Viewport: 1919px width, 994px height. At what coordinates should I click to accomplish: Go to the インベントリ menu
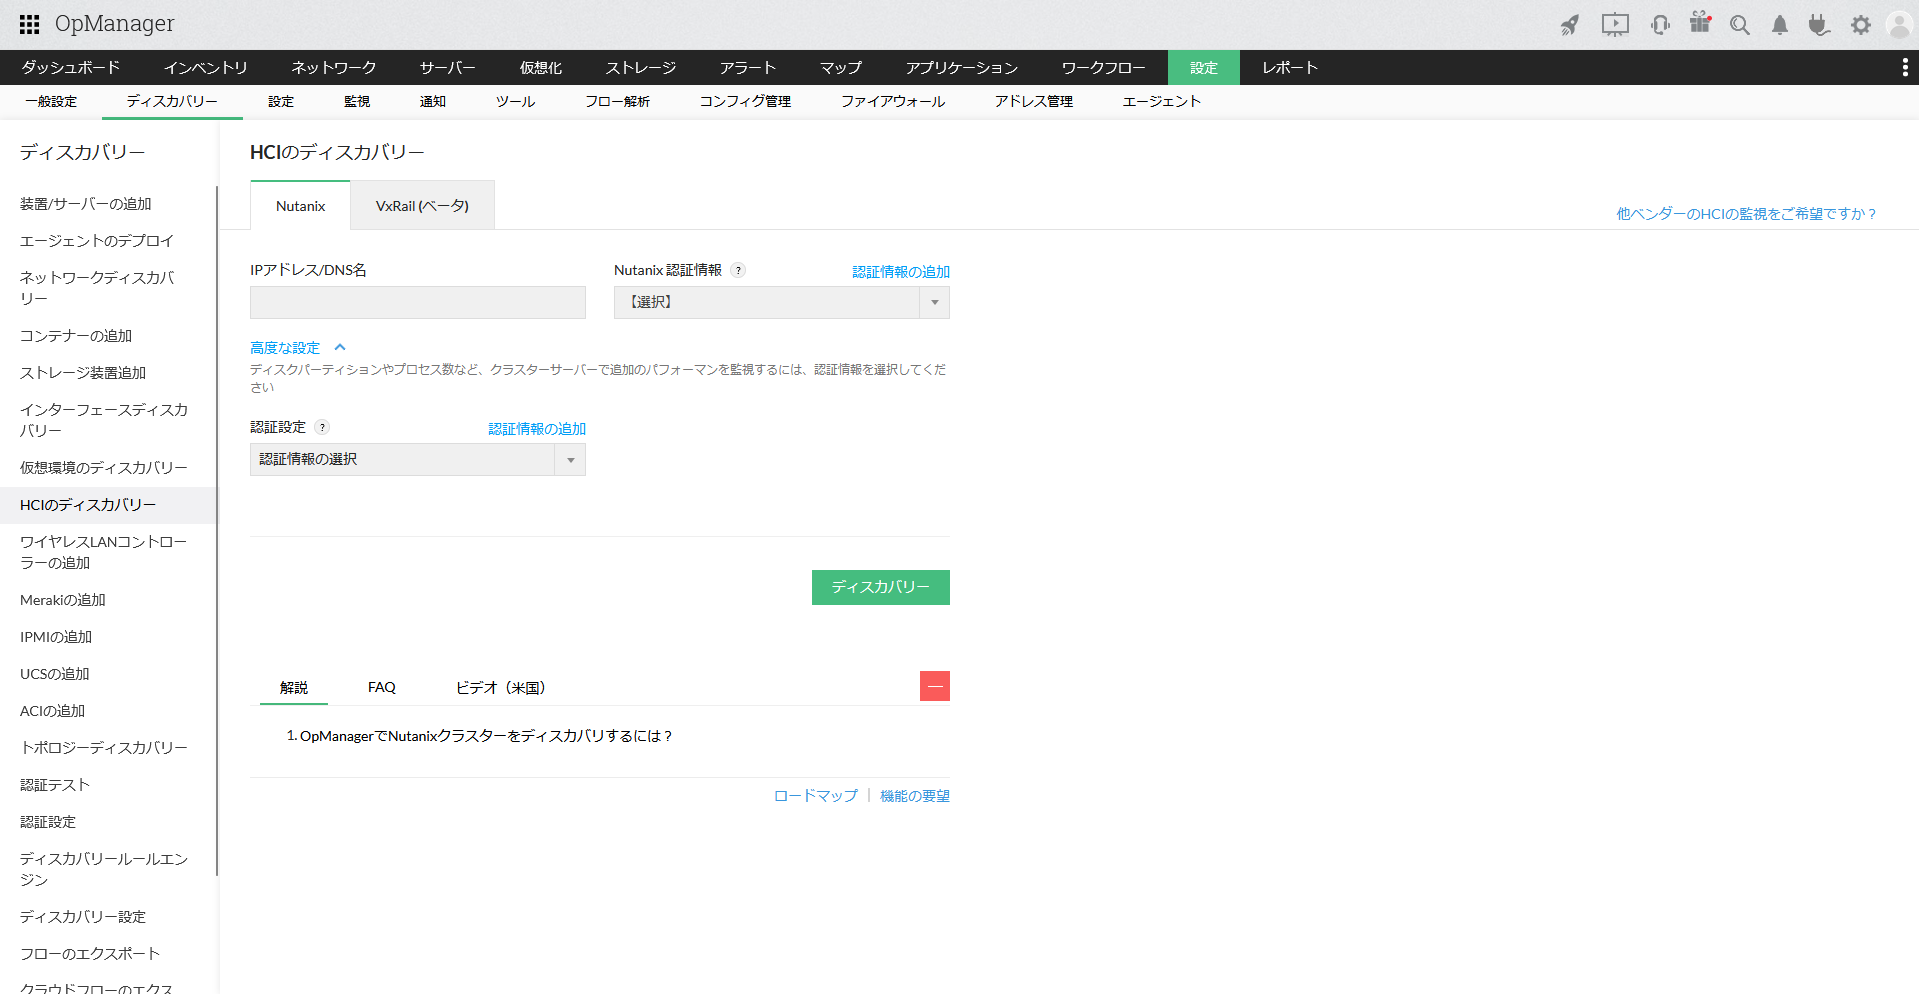pyautogui.click(x=206, y=67)
